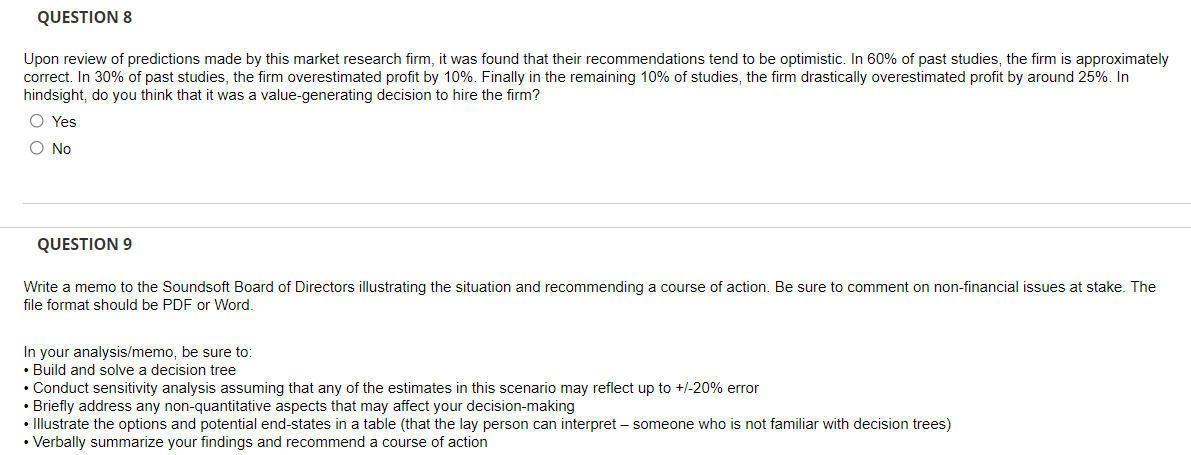This screenshot has height=455, width=1191.
Task: Click the text 'file format should be PDF or Word'
Action: (x=137, y=306)
